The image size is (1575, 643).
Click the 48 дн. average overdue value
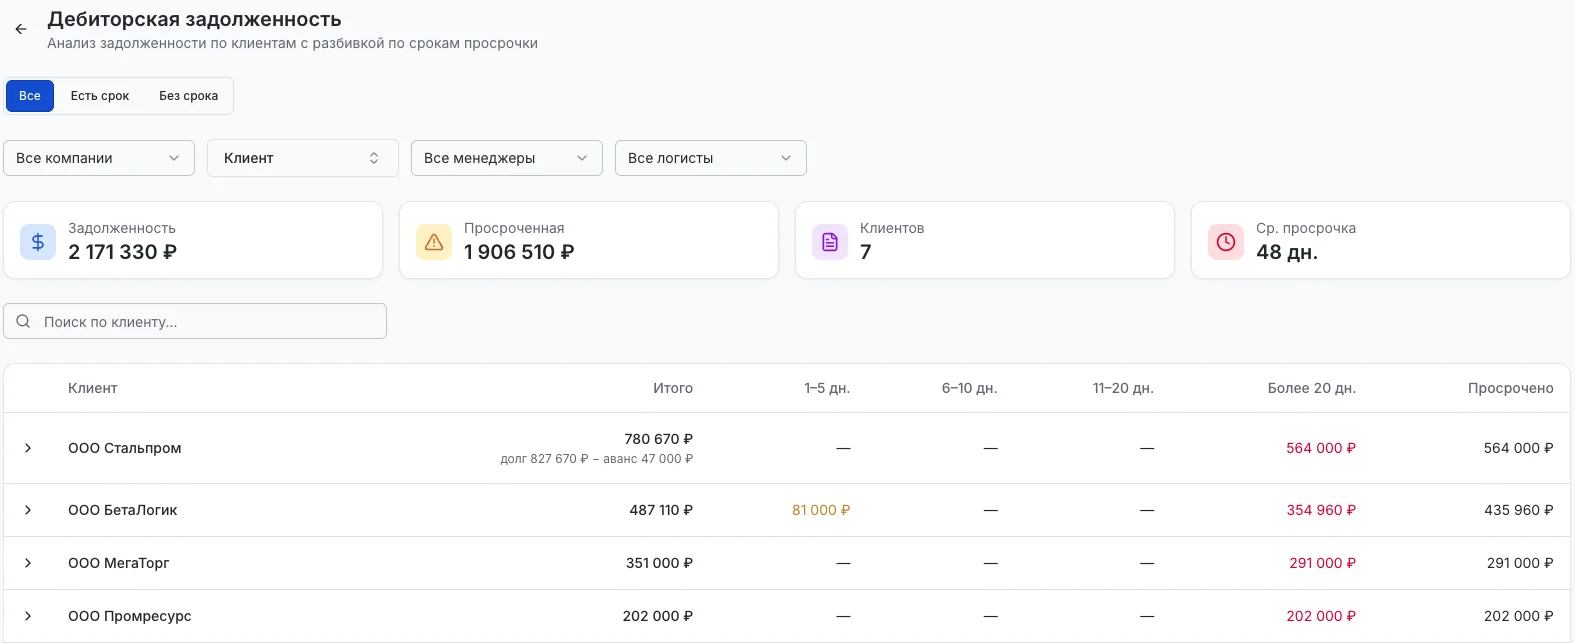click(1287, 252)
